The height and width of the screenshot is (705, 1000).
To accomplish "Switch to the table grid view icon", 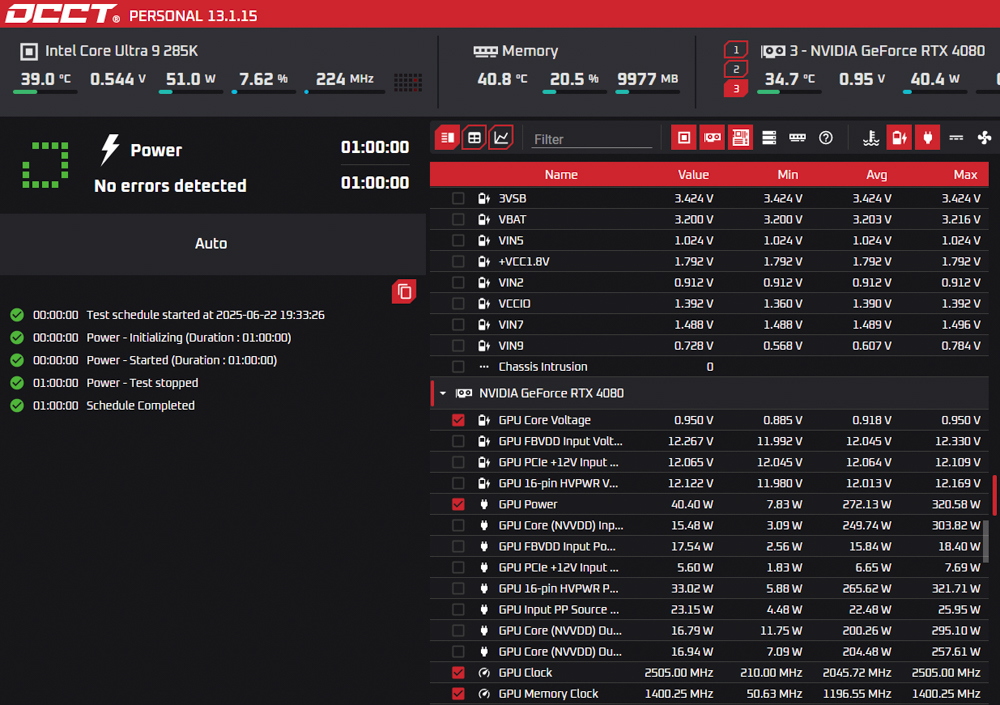I will [x=474, y=138].
